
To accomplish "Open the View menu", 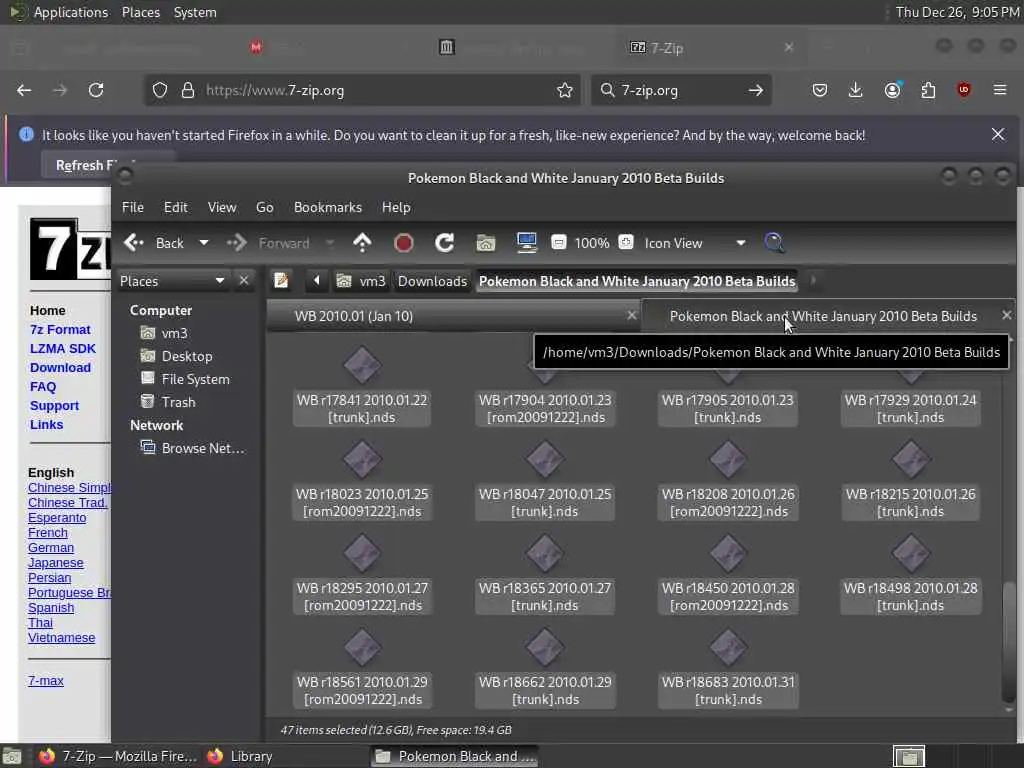I will 222,207.
